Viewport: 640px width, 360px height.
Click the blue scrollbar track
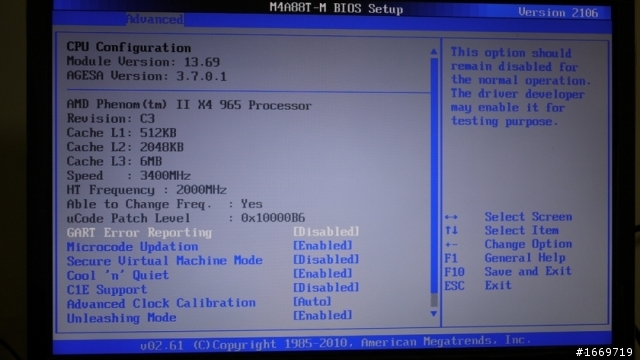[x=434, y=176]
